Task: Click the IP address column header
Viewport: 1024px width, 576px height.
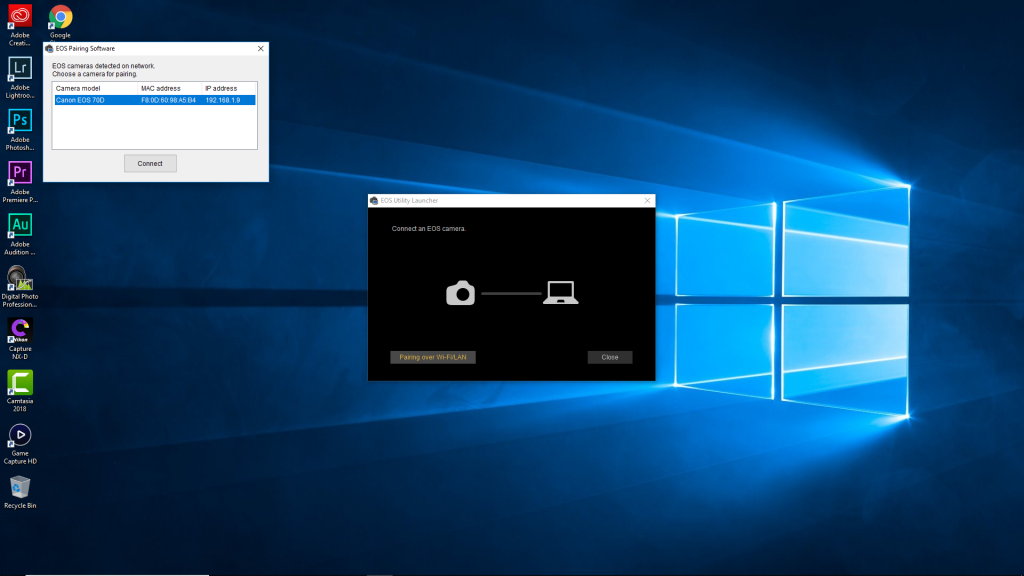Action: tap(228, 88)
